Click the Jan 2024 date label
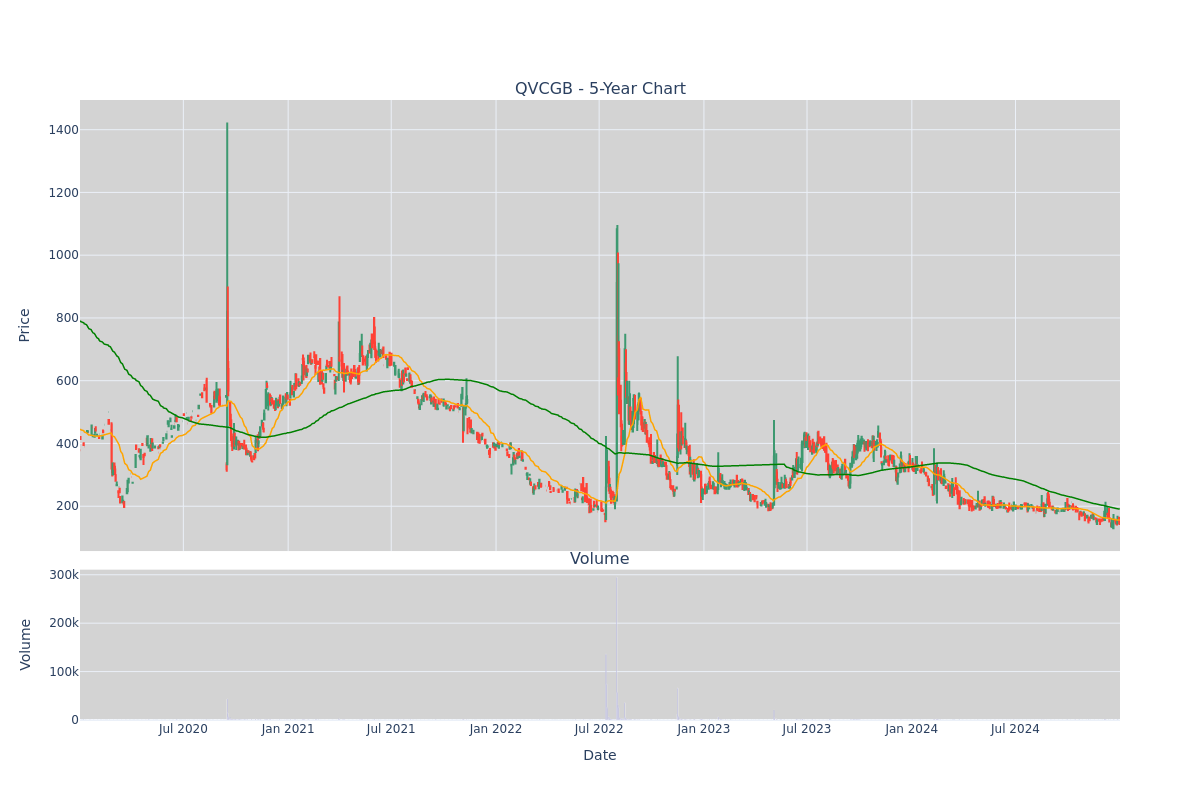This screenshot has width=1200, height=800. (x=912, y=729)
